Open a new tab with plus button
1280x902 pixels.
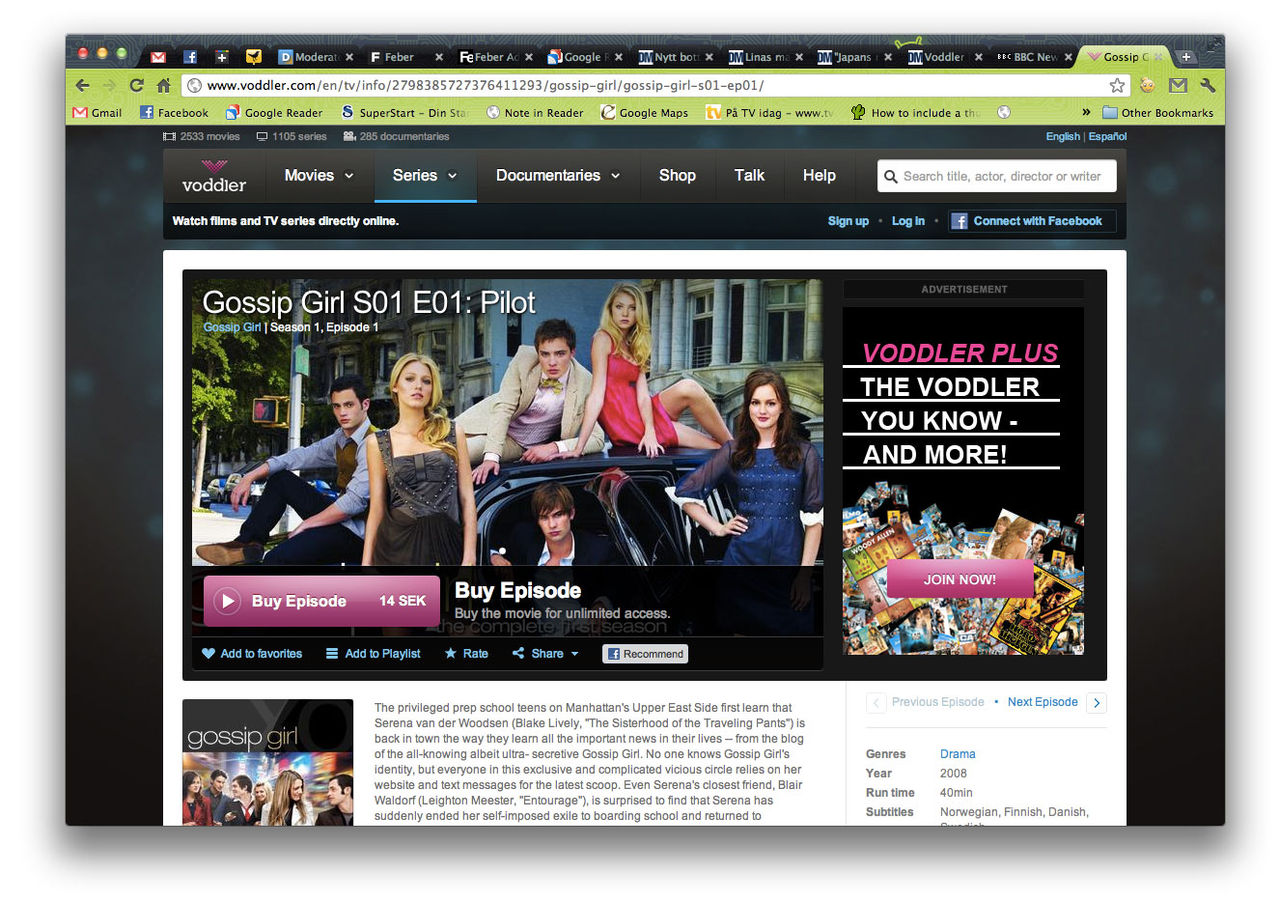coord(1186,57)
